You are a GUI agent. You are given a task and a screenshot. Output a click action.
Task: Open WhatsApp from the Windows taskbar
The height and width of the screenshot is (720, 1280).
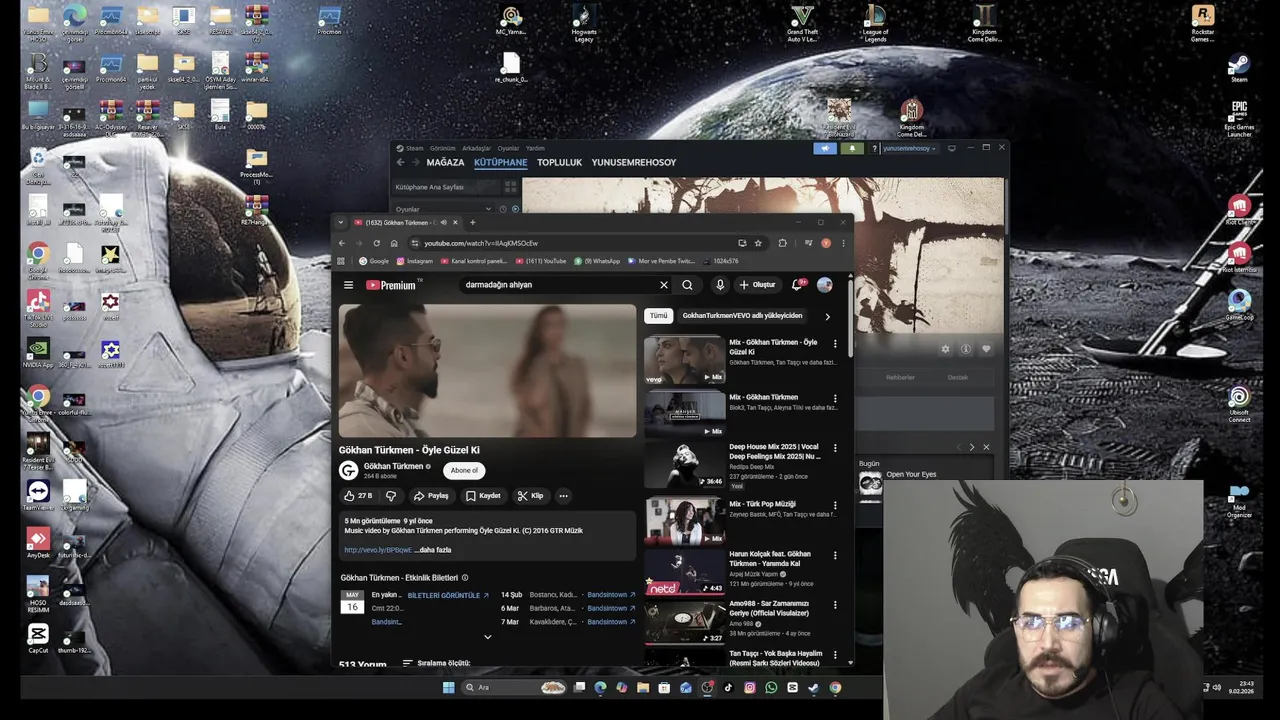(x=771, y=688)
